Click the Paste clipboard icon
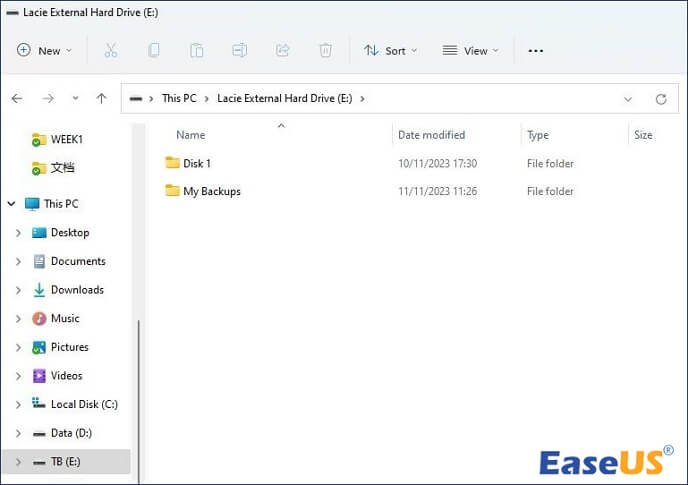The width and height of the screenshot is (688, 485). (x=197, y=50)
